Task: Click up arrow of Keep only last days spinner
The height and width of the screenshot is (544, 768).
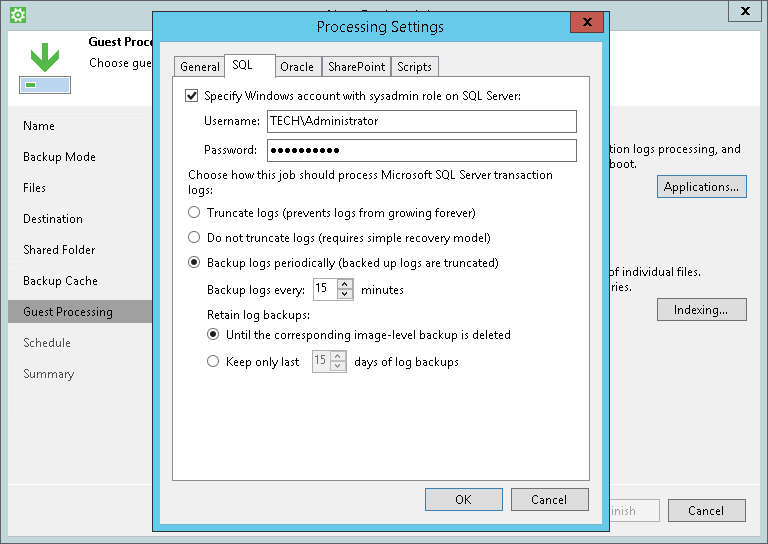Action: (x=337, y=356)
